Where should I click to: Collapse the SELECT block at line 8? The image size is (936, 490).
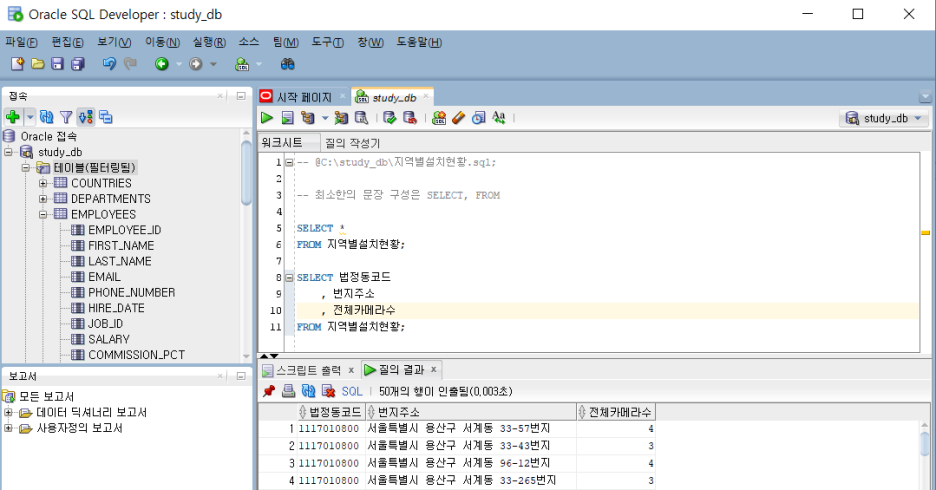click(289, 278)
